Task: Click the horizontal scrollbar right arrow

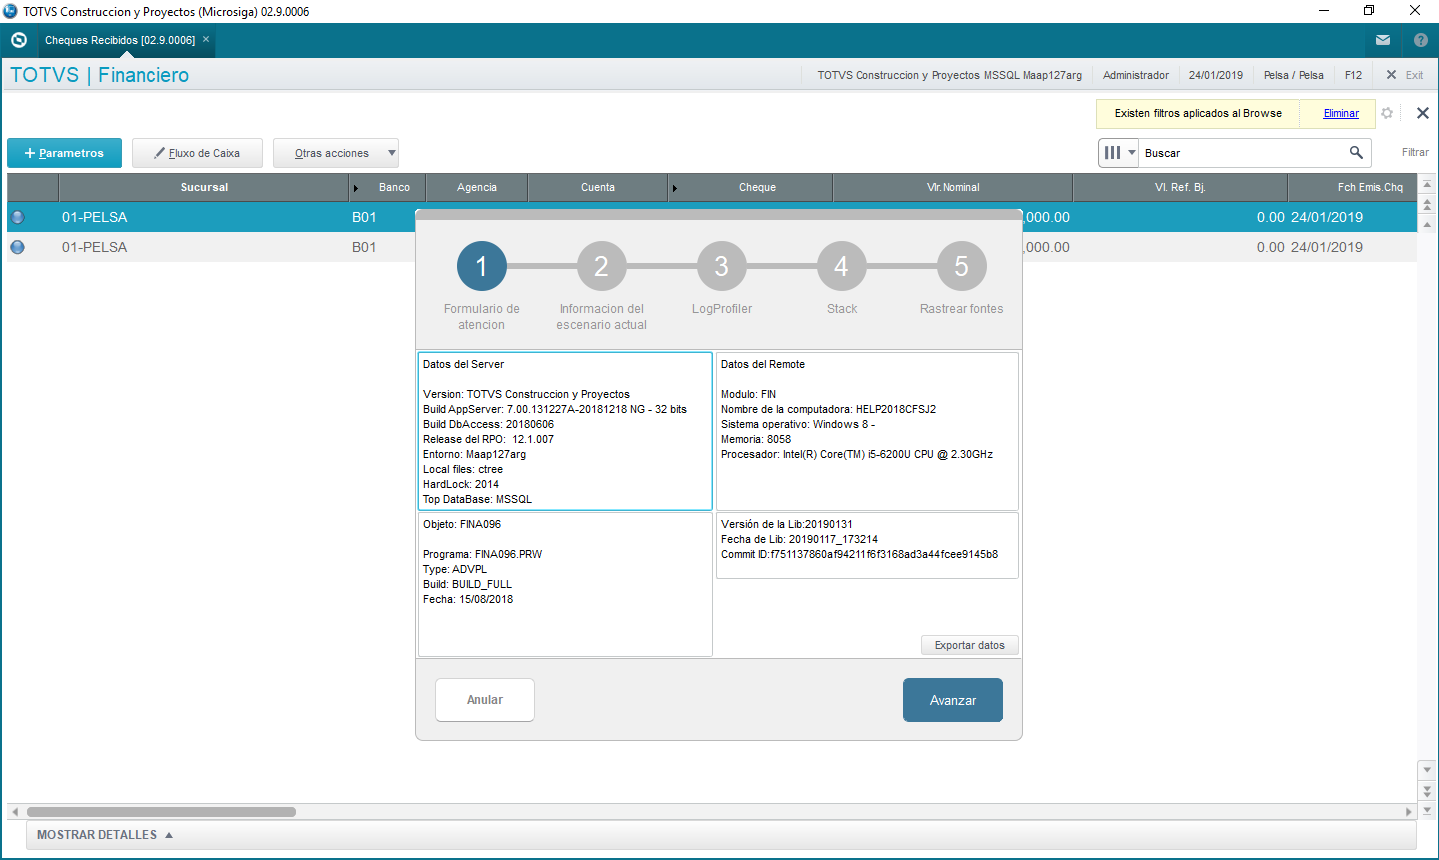Action: (x=1409, y=812)
